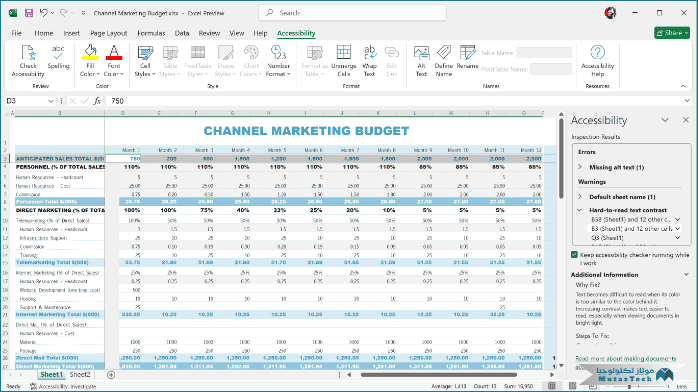Screen dimensions: 698x392
Task: Click the Insert Function fx icon
Action: (97, 101)
